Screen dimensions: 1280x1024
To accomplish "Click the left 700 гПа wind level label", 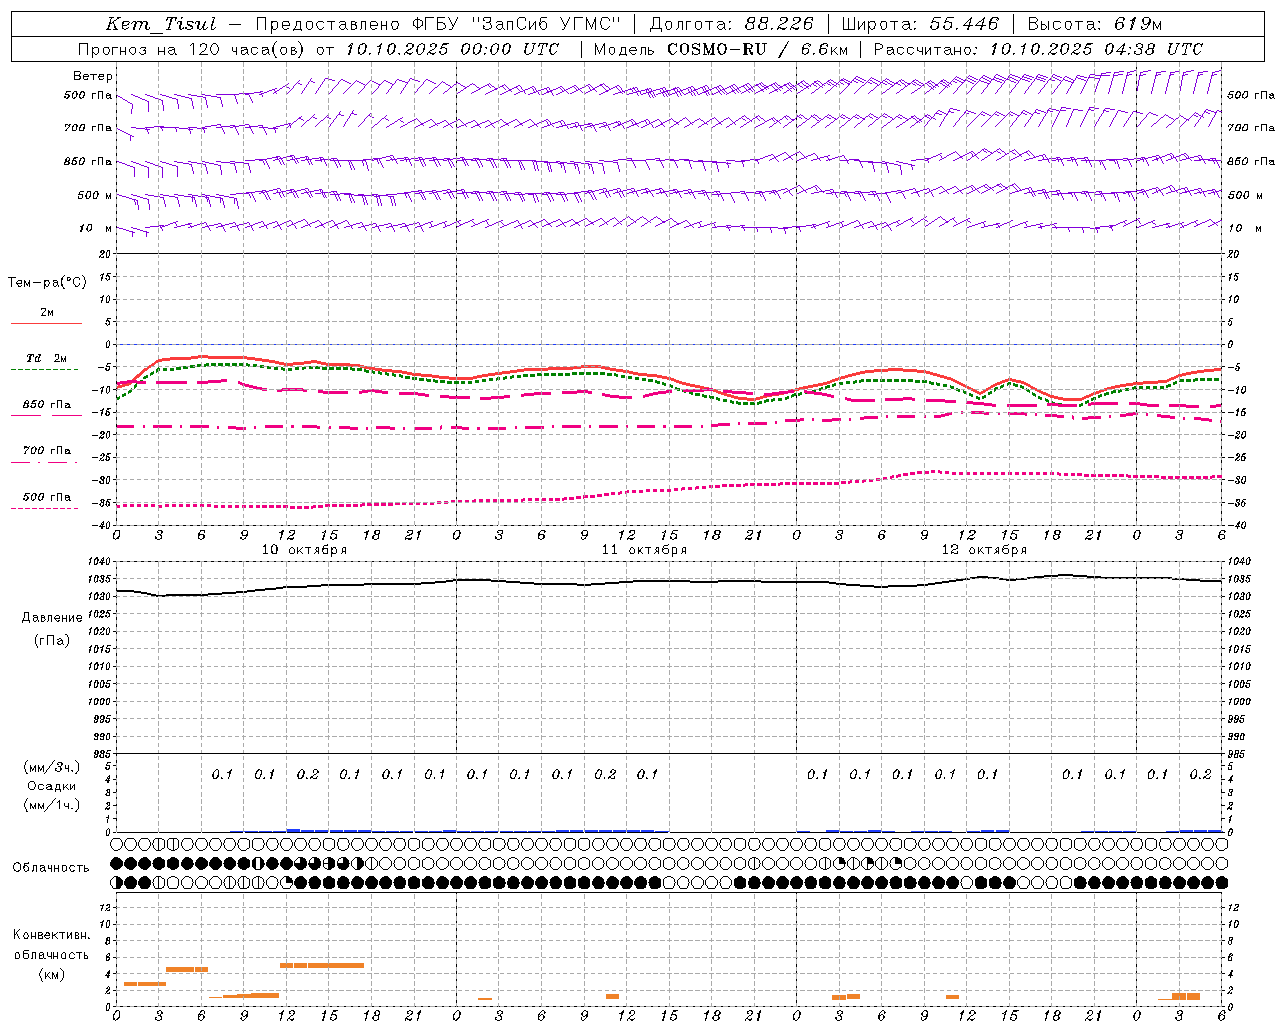I will coord(88,128).
